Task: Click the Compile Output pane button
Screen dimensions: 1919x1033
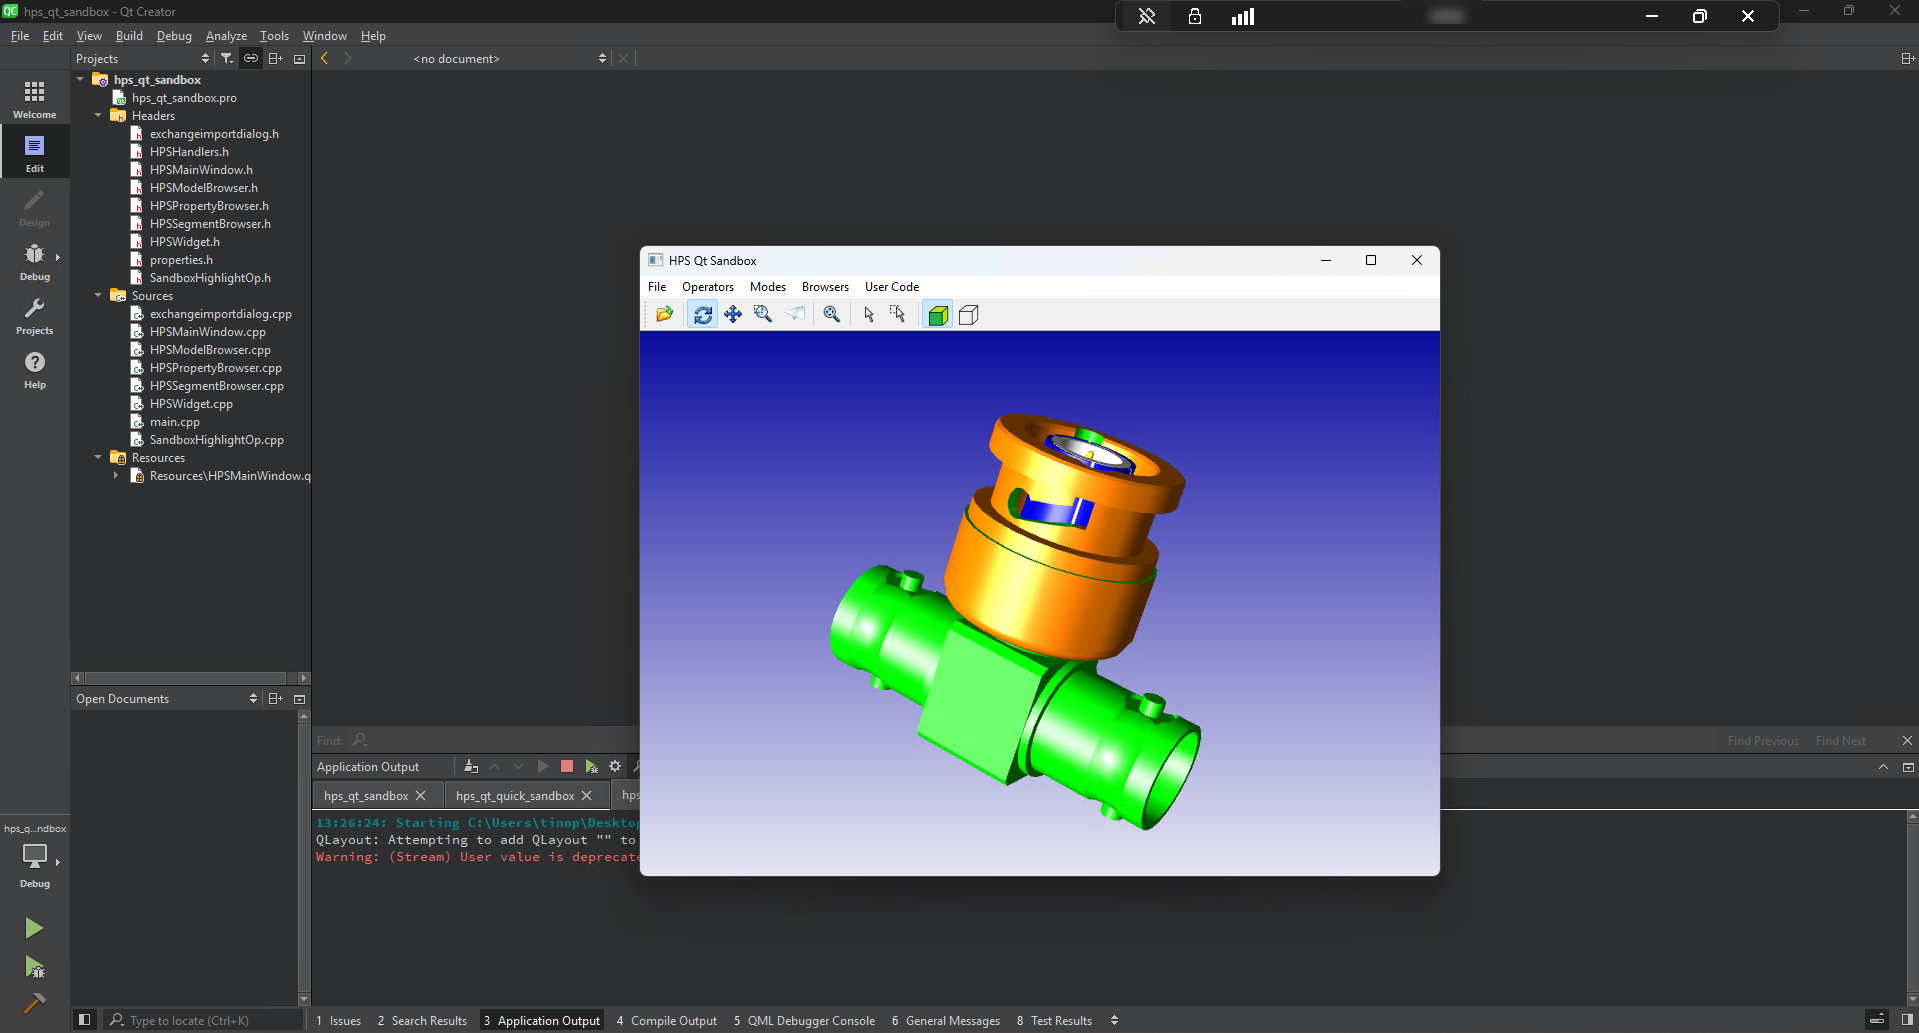Action: point(667,1021)
